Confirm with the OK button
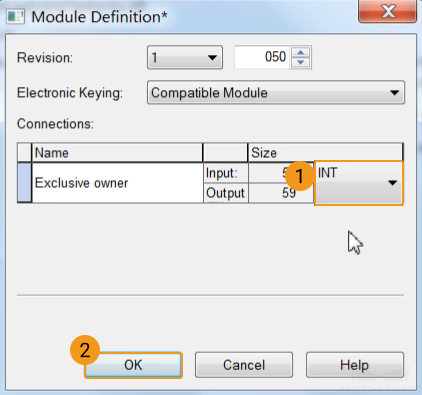 tap(133, 365)
